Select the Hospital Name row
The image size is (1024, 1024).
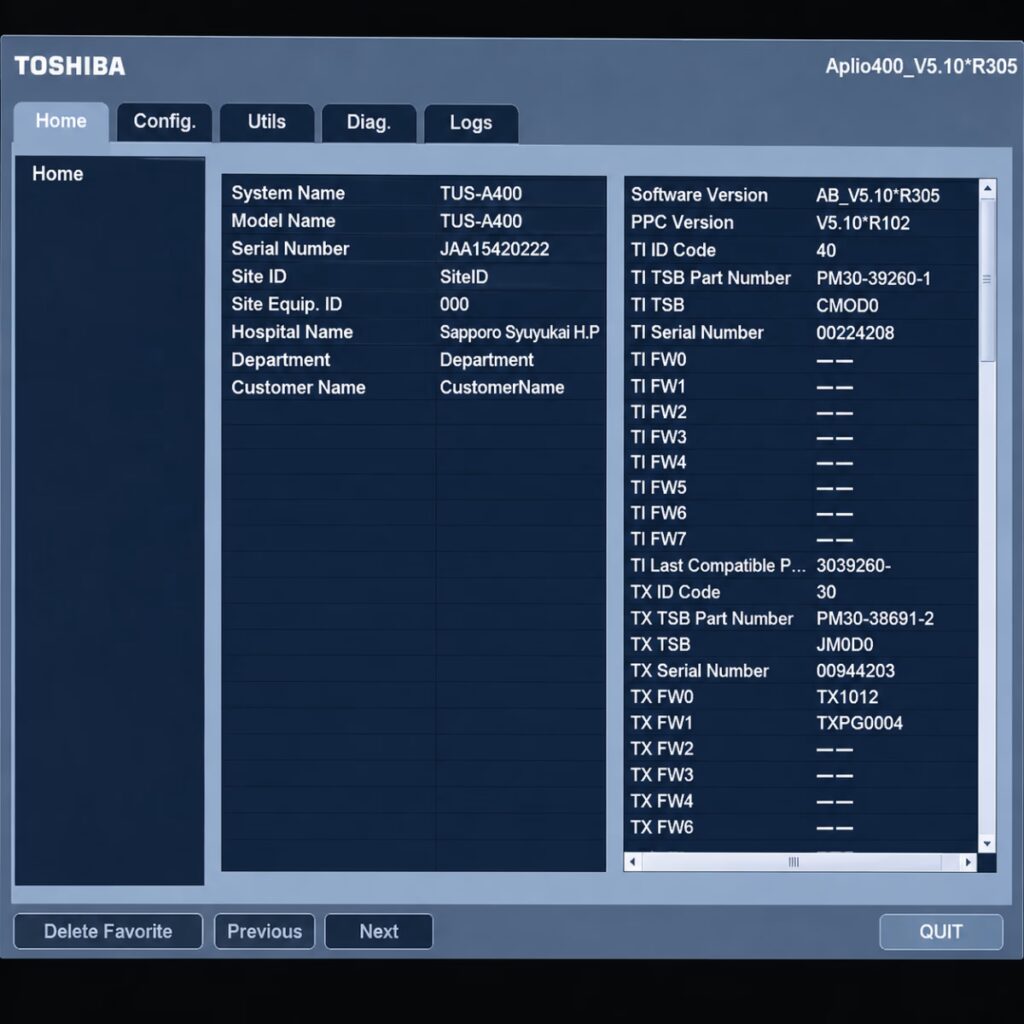[413, 332]
